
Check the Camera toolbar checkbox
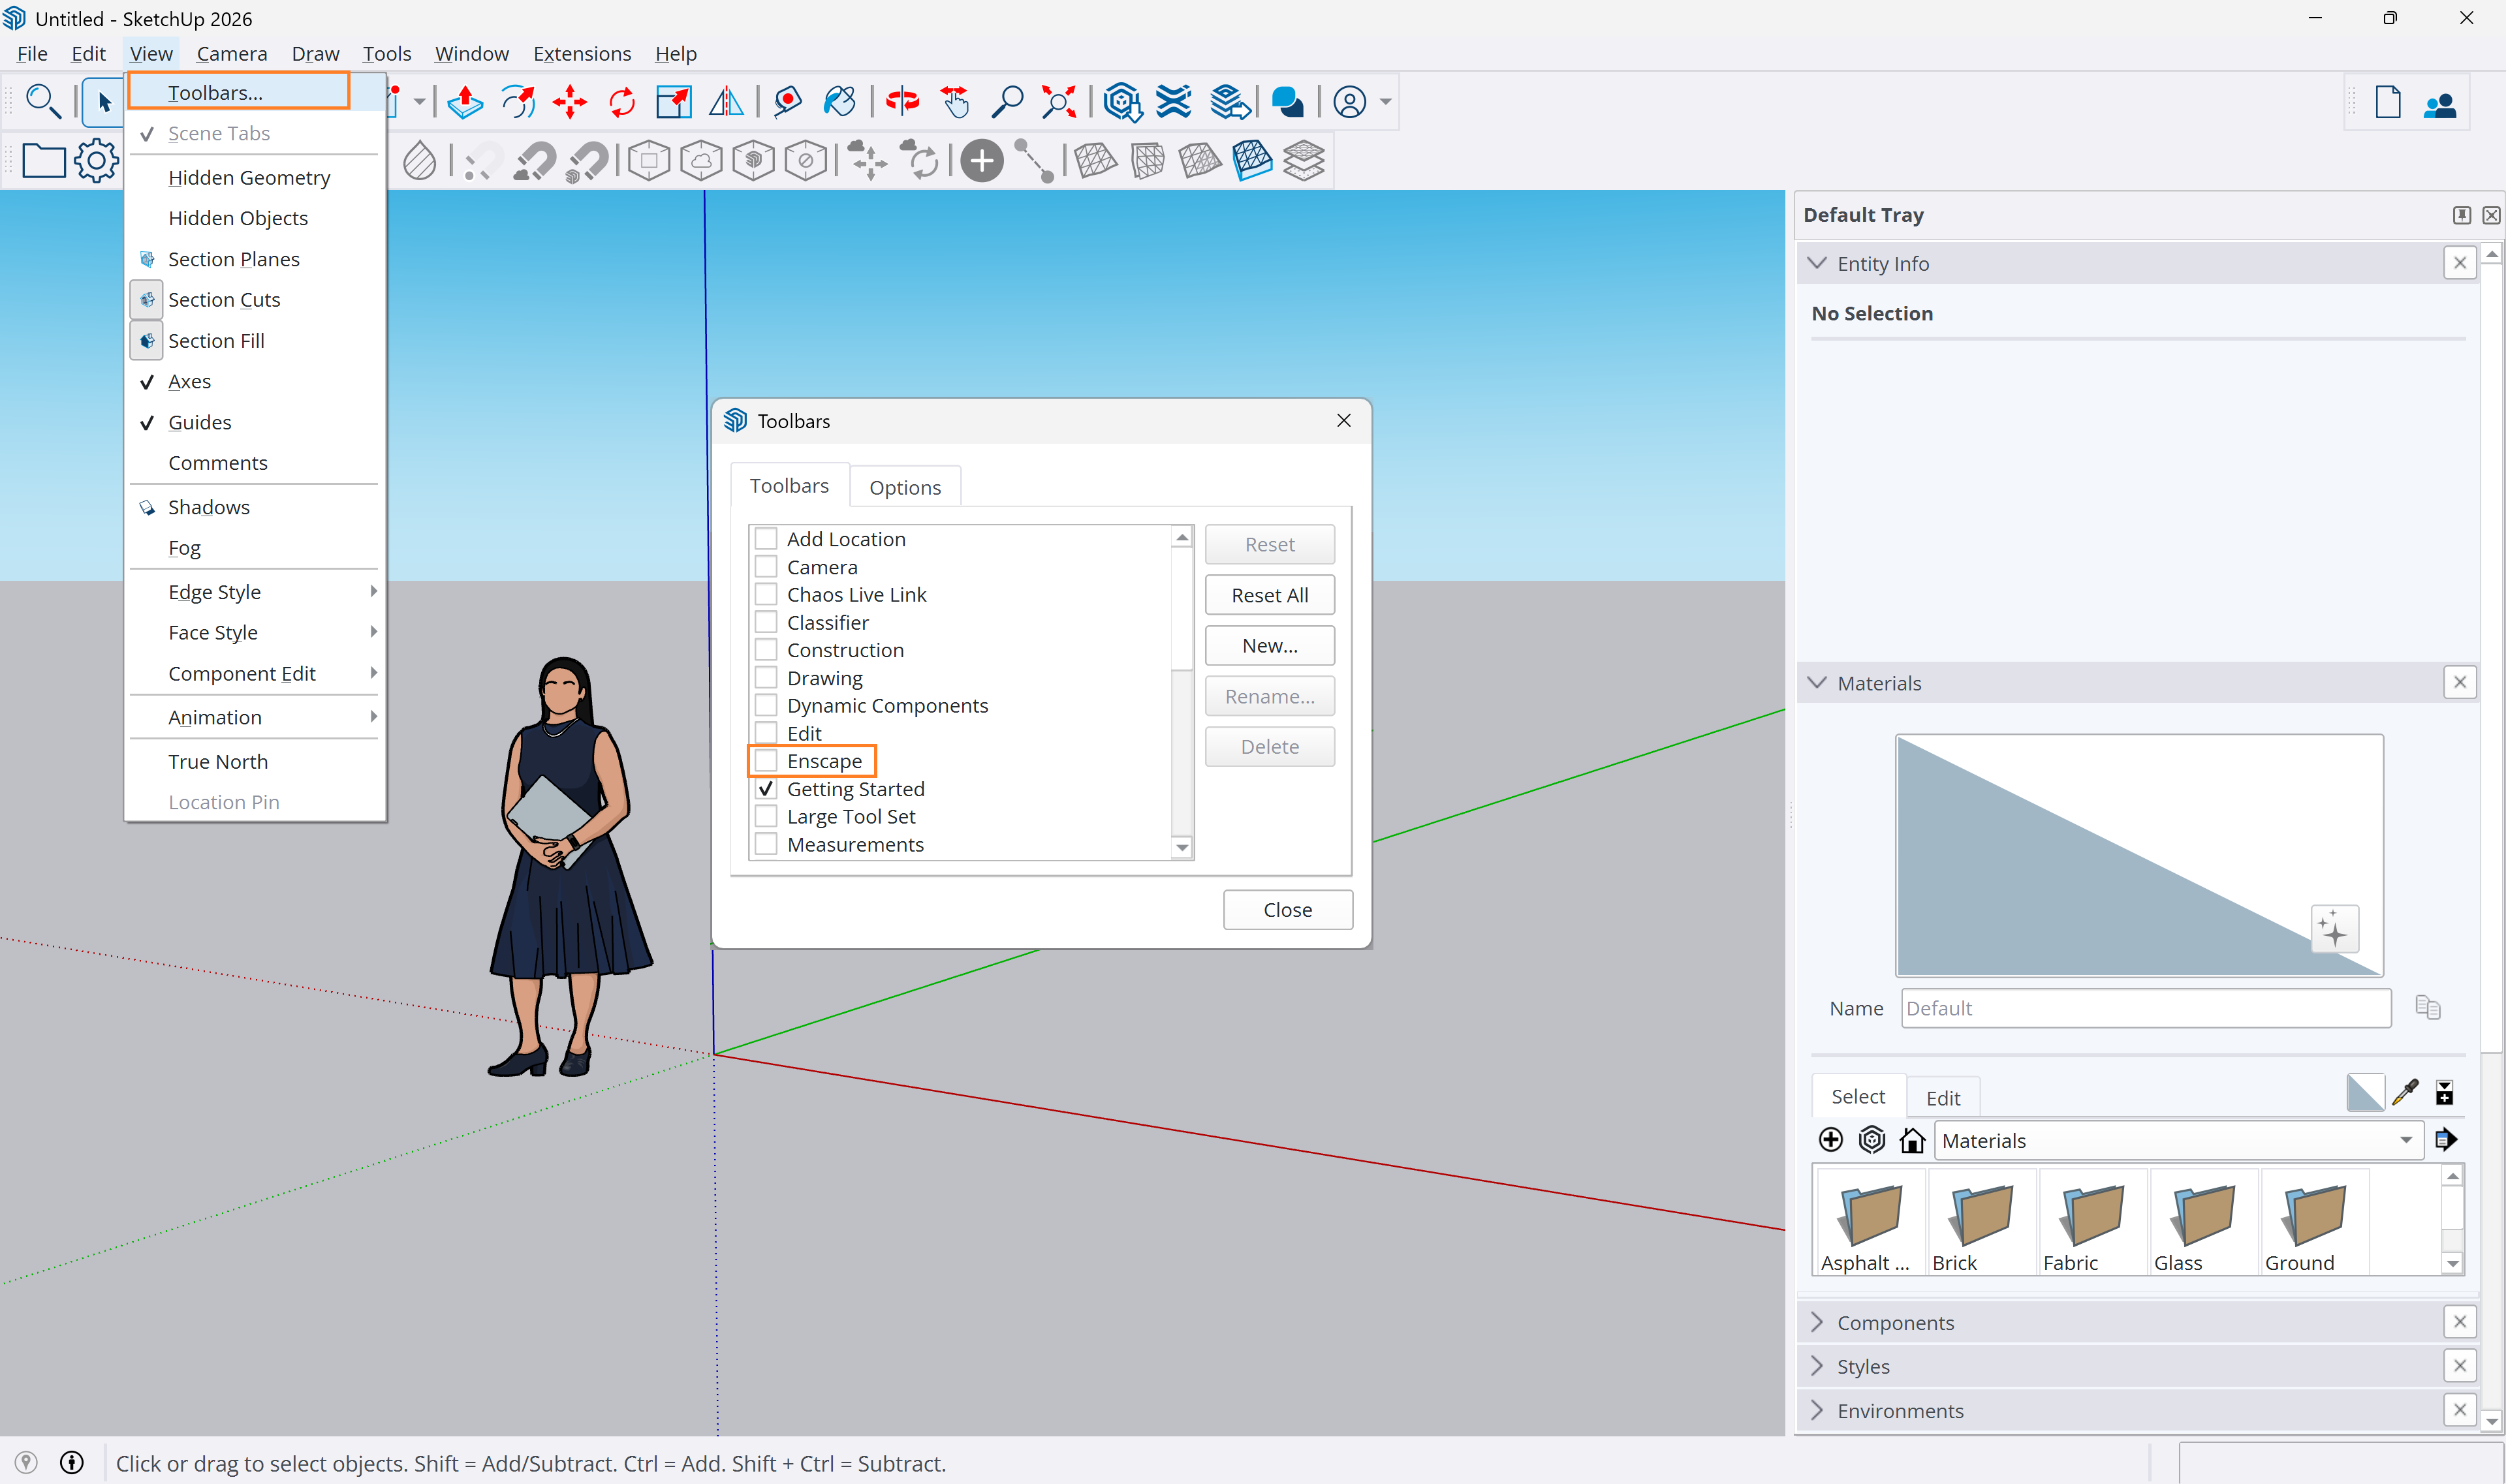(x=766, y=567)
